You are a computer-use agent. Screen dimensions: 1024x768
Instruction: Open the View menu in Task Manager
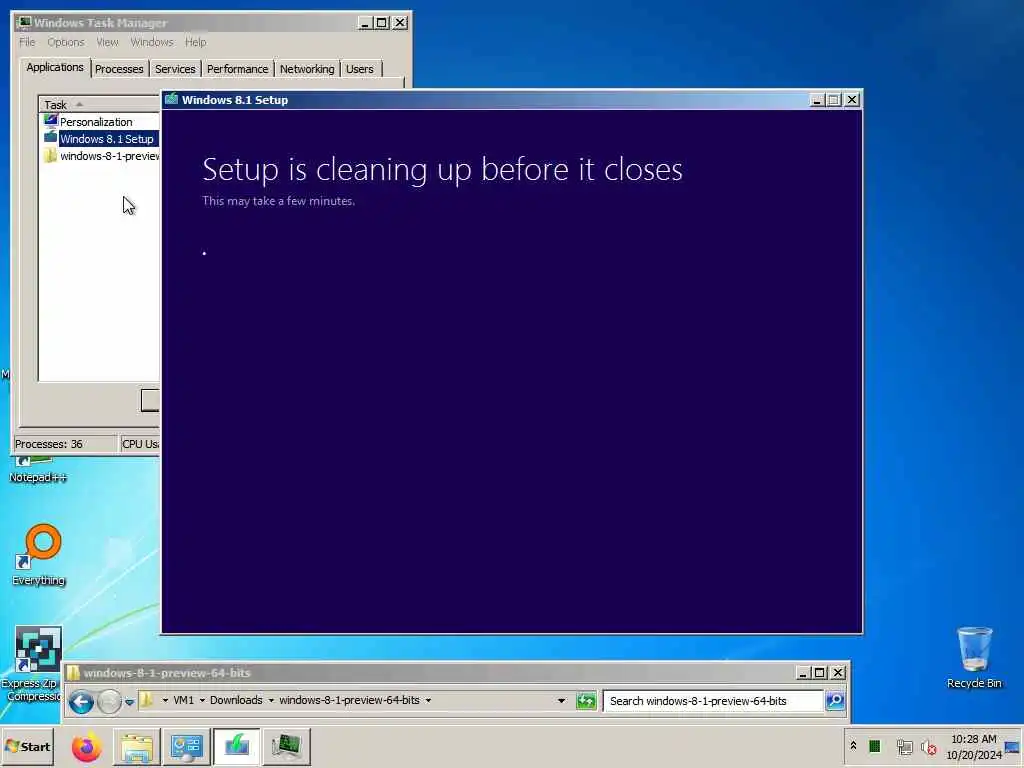click(107, 42)
